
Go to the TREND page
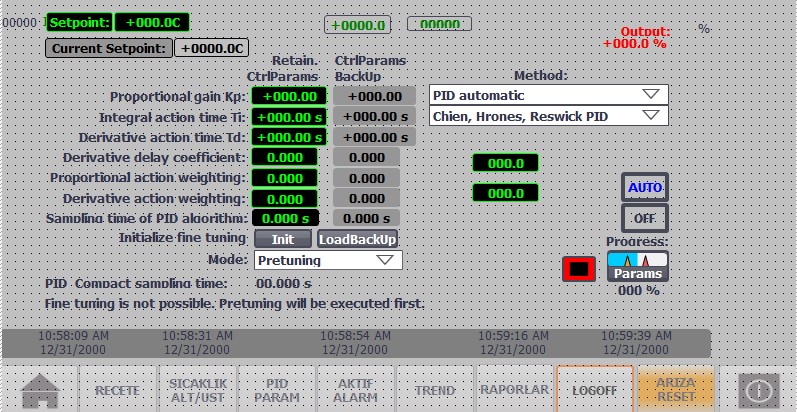click(434, 388)
